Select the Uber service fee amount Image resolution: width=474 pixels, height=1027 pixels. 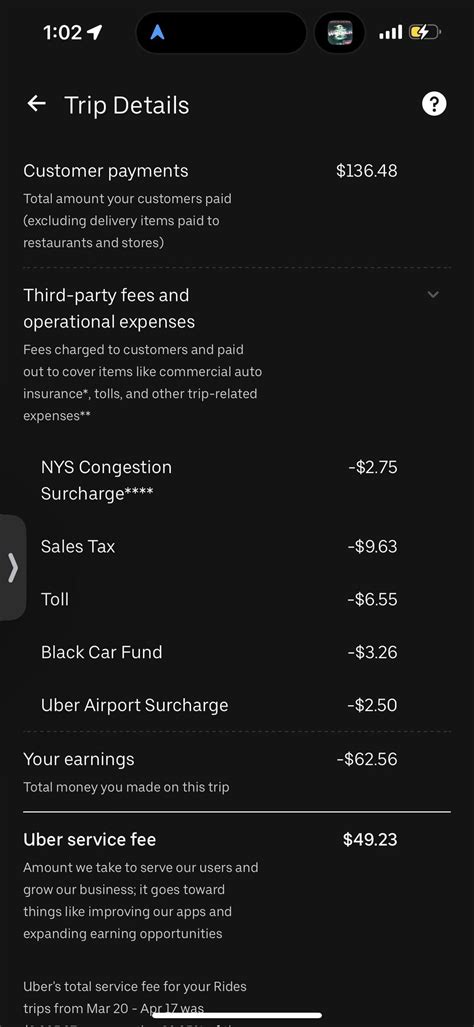point(370,840)
